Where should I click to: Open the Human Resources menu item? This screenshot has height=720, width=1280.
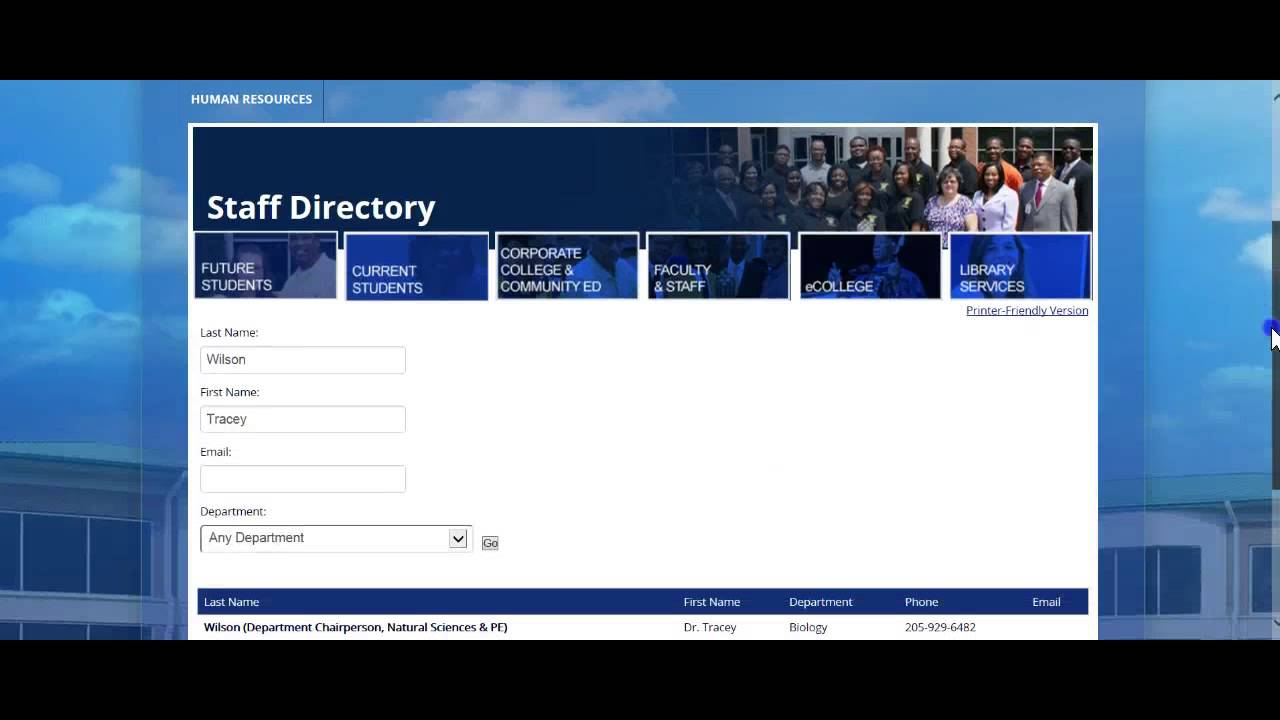point(251,99)
